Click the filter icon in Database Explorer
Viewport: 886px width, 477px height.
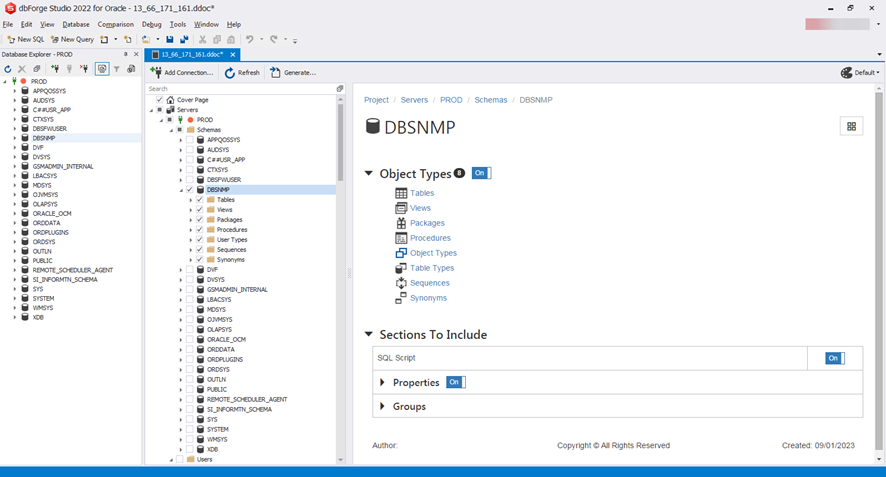point(116,69)
